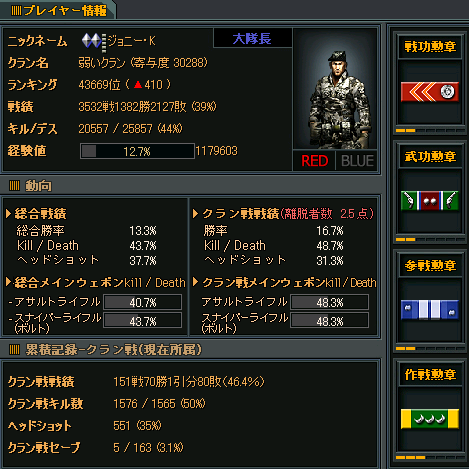The height and width of the screenshot is (469, 469).
Task: Open the プレイヤー情報 tab
Action: 58,10
